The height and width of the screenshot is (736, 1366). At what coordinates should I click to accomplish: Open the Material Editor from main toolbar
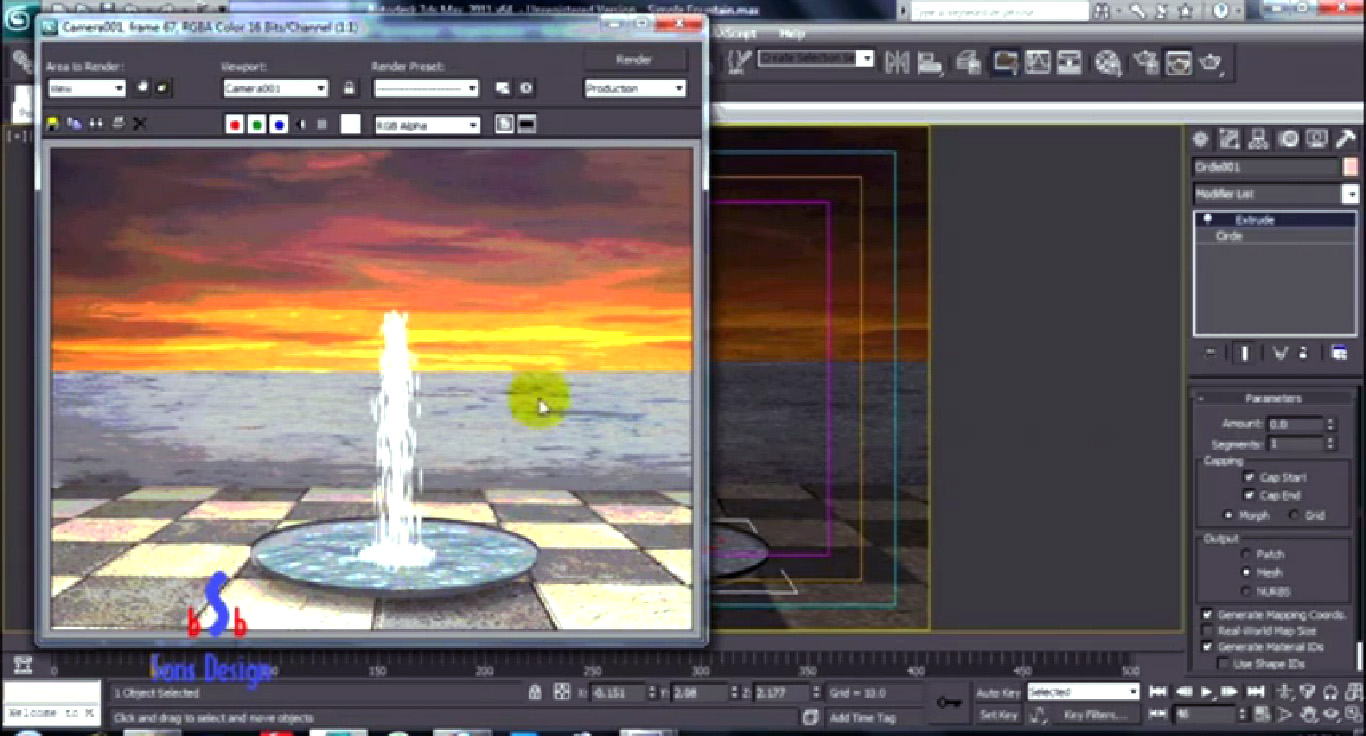pyautogui.click(x=1107, y=63)
